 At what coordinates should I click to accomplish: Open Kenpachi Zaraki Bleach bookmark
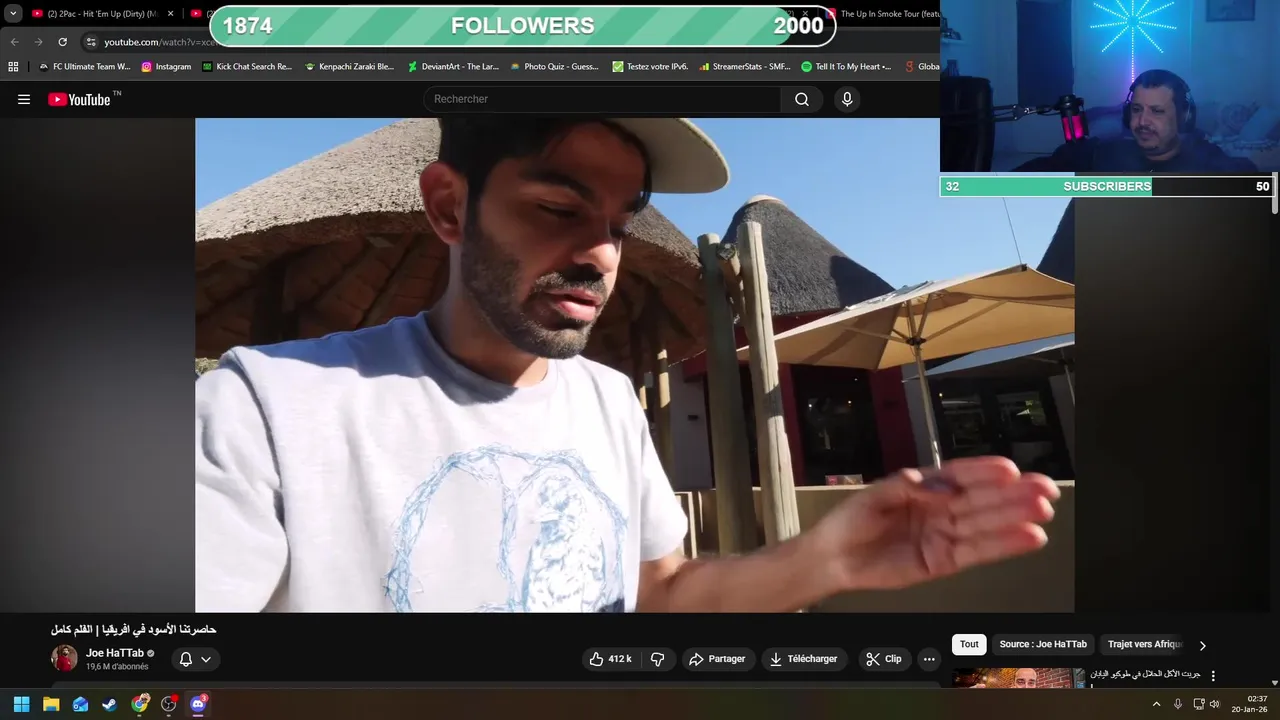tap(350, 67)
